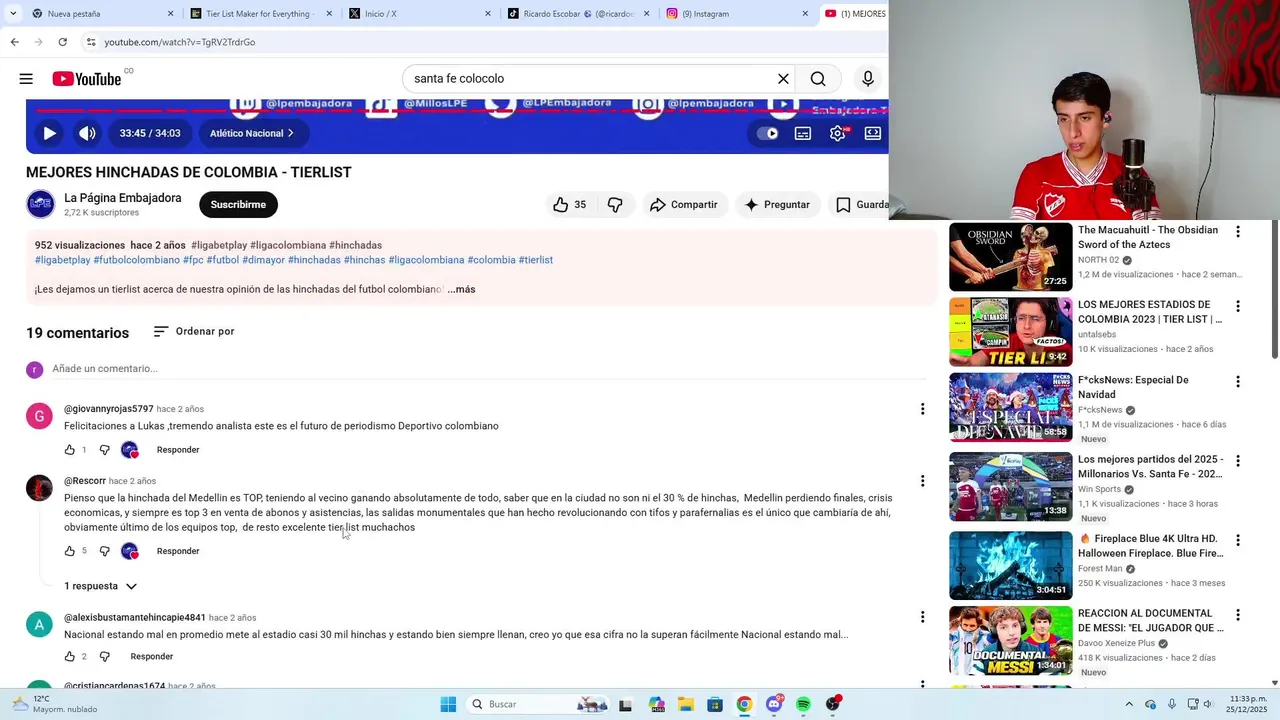
Task: Switch to Tier List Maker tab
Action: click(260, 14)
